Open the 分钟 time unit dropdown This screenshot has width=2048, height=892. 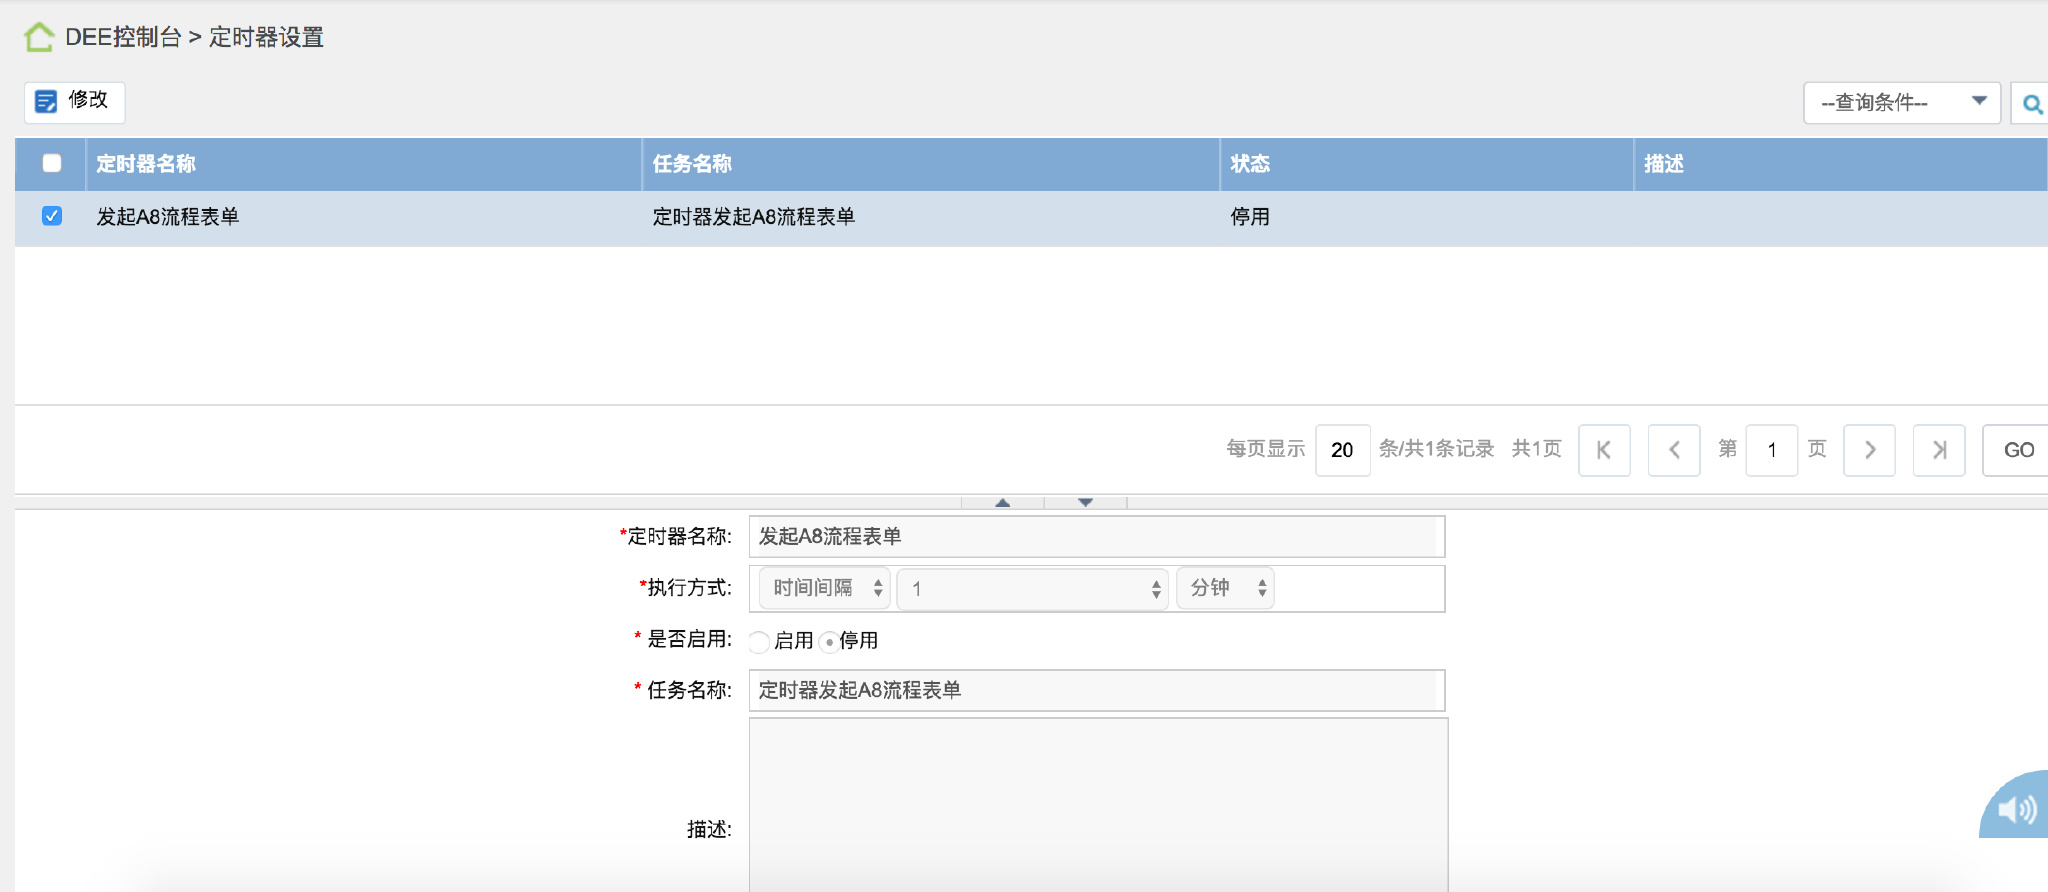coord(1225,588)
